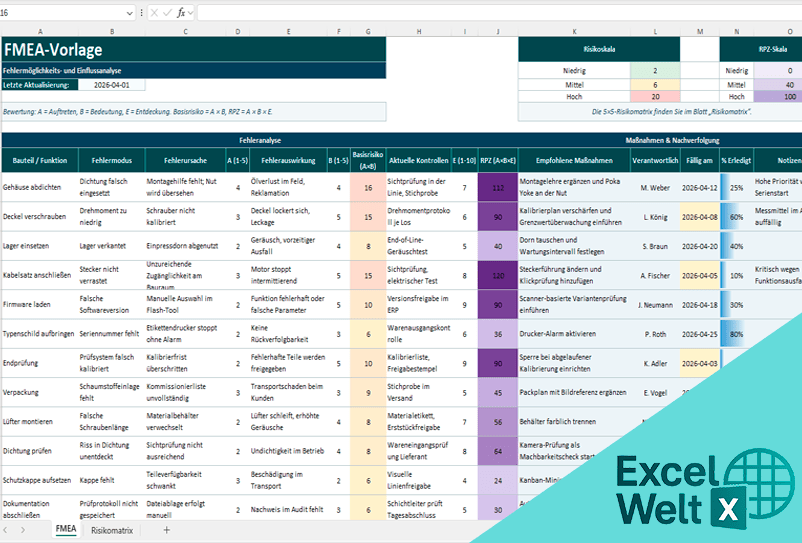Click the red Hoch risk value 20
The height and width of the screenshot is (543, 802).
coord(655,97)
